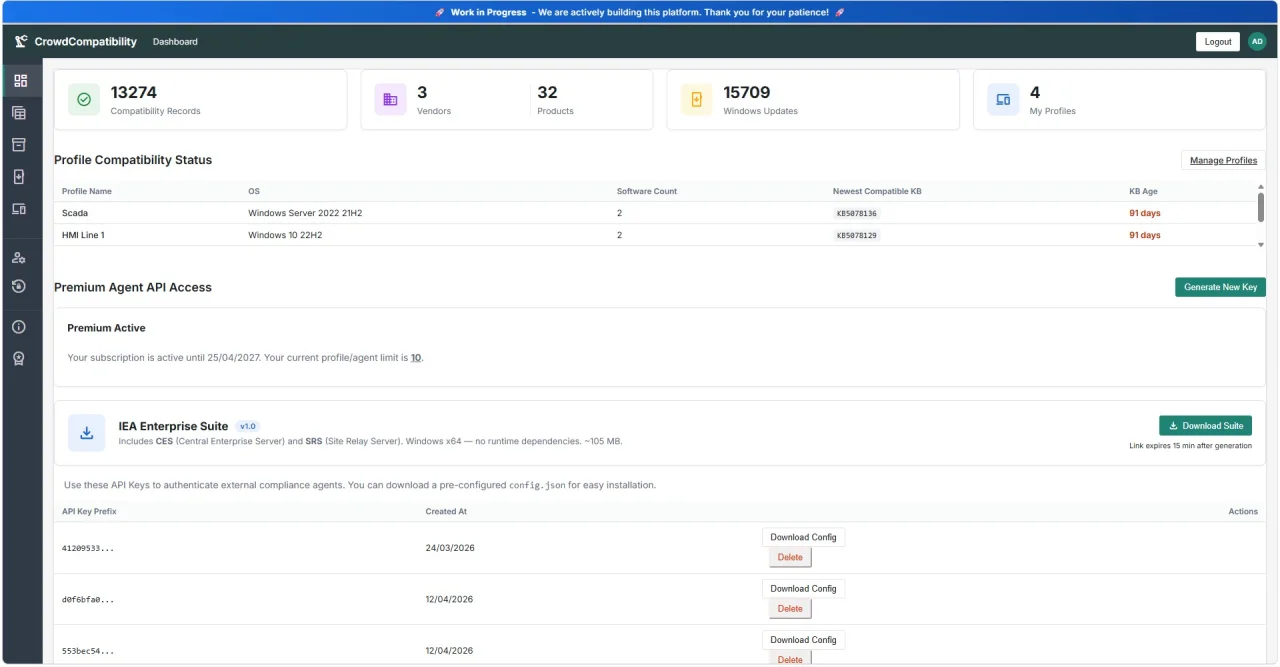Open the dashboard grid icon in sidebar
The width and height of the screenshot is (1280, 667).
tap(20, 81)
